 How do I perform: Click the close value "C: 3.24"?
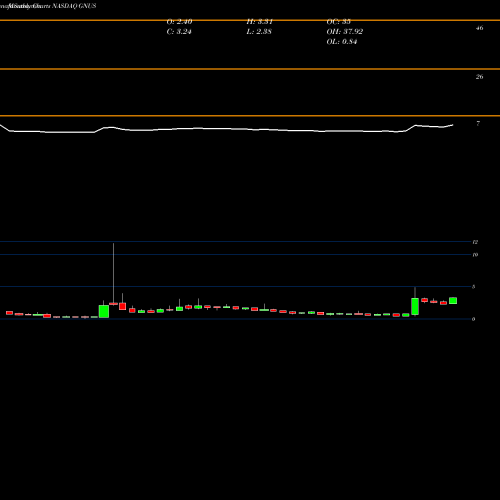[179, 32]
